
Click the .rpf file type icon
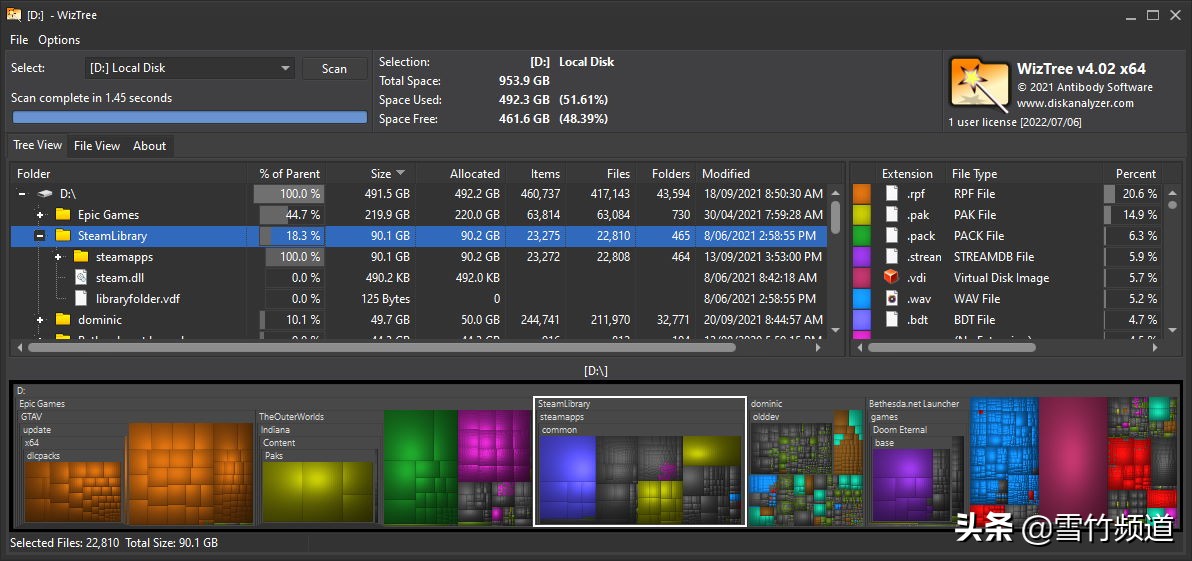pos(891,194)
